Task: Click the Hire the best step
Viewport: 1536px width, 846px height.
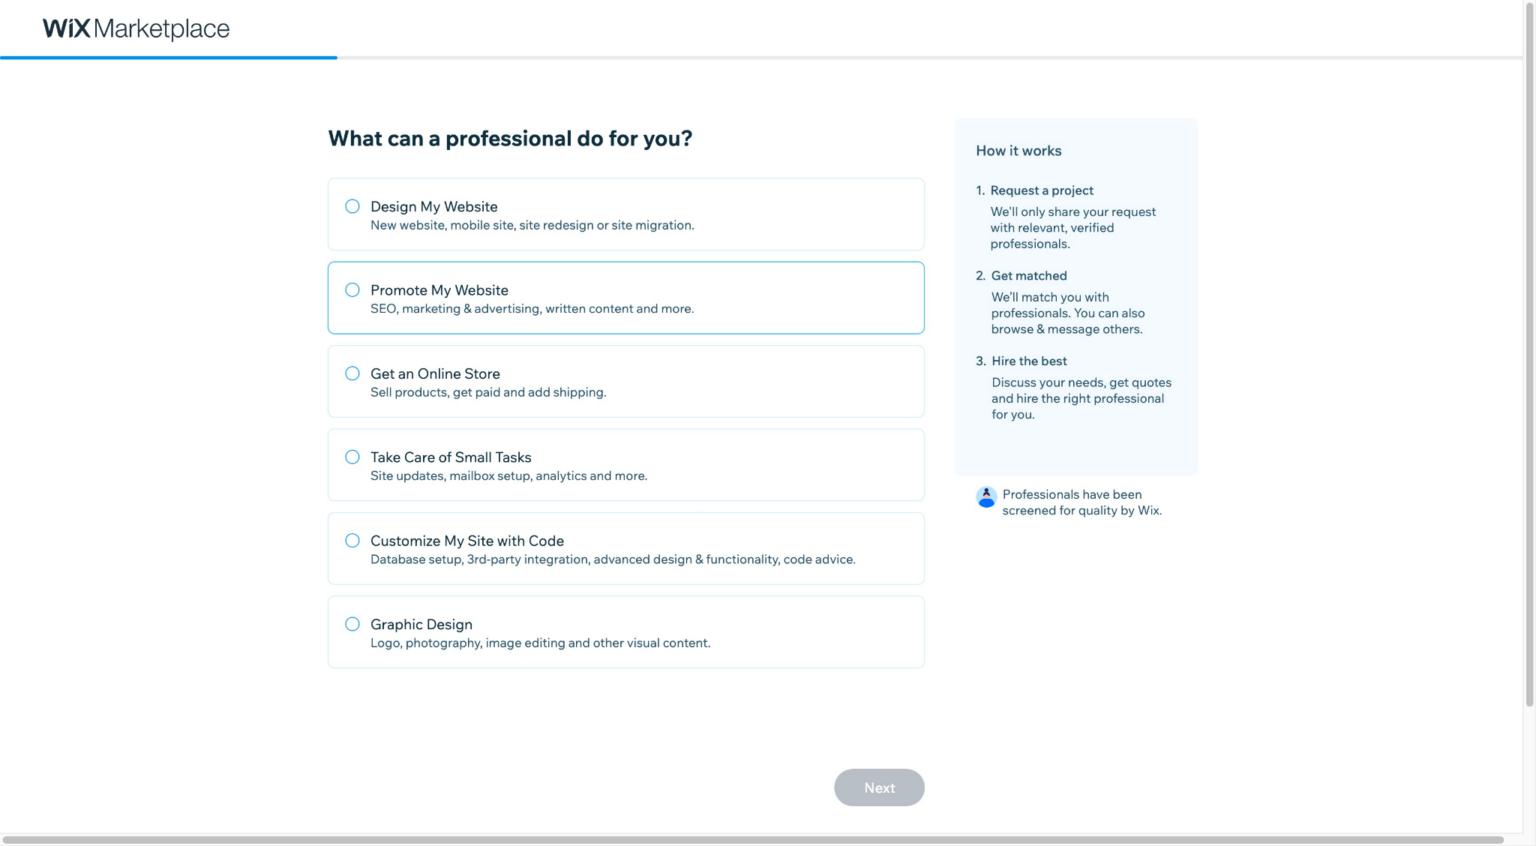Action: 1031,360
